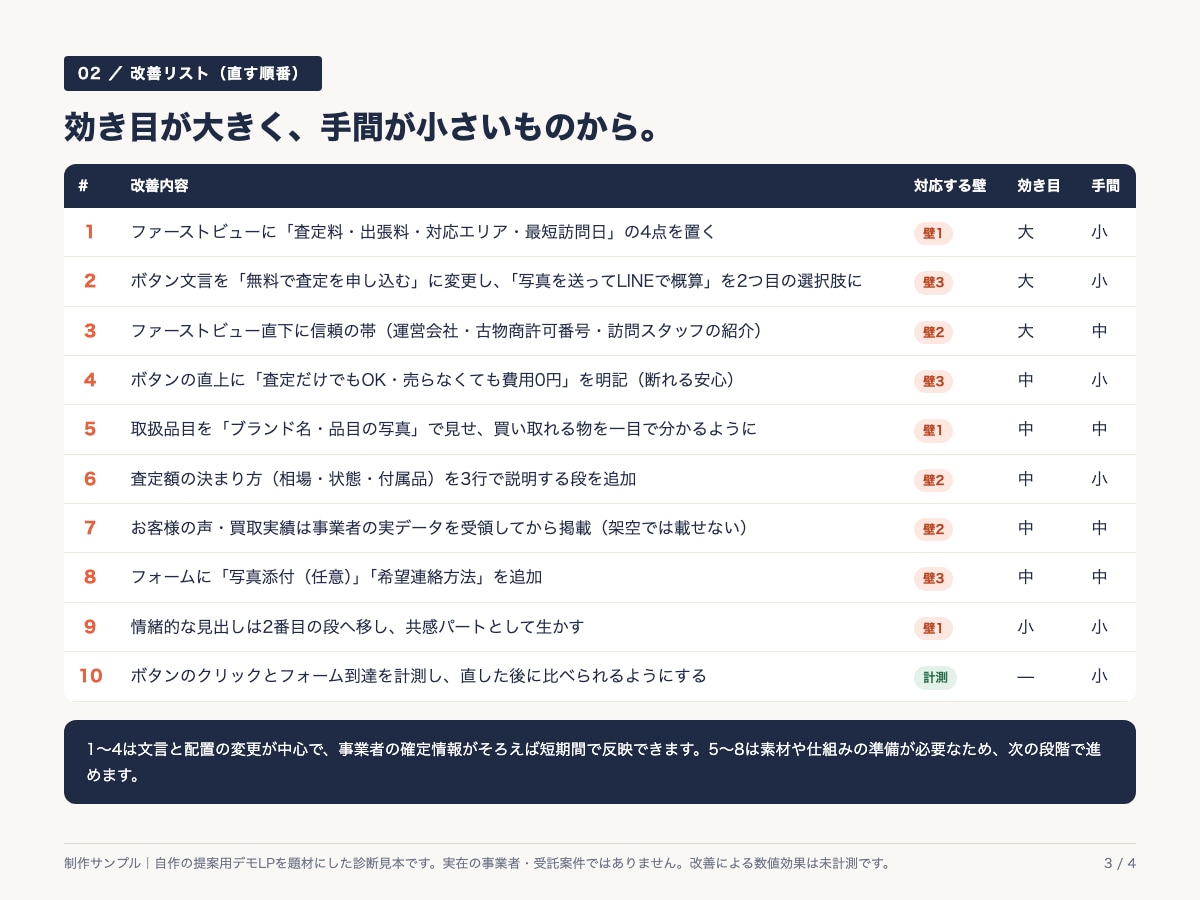Viewport: 1200px width, 900px height.
Task: Click row number "4" in the table
Action: 90,380
